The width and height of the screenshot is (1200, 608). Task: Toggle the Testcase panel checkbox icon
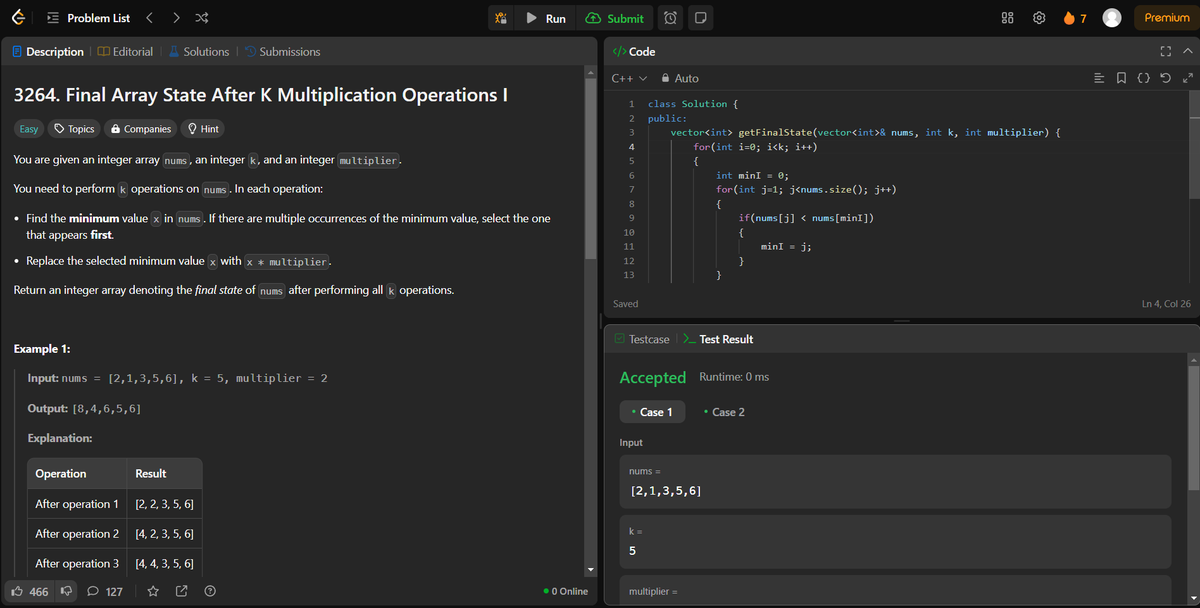621,339
